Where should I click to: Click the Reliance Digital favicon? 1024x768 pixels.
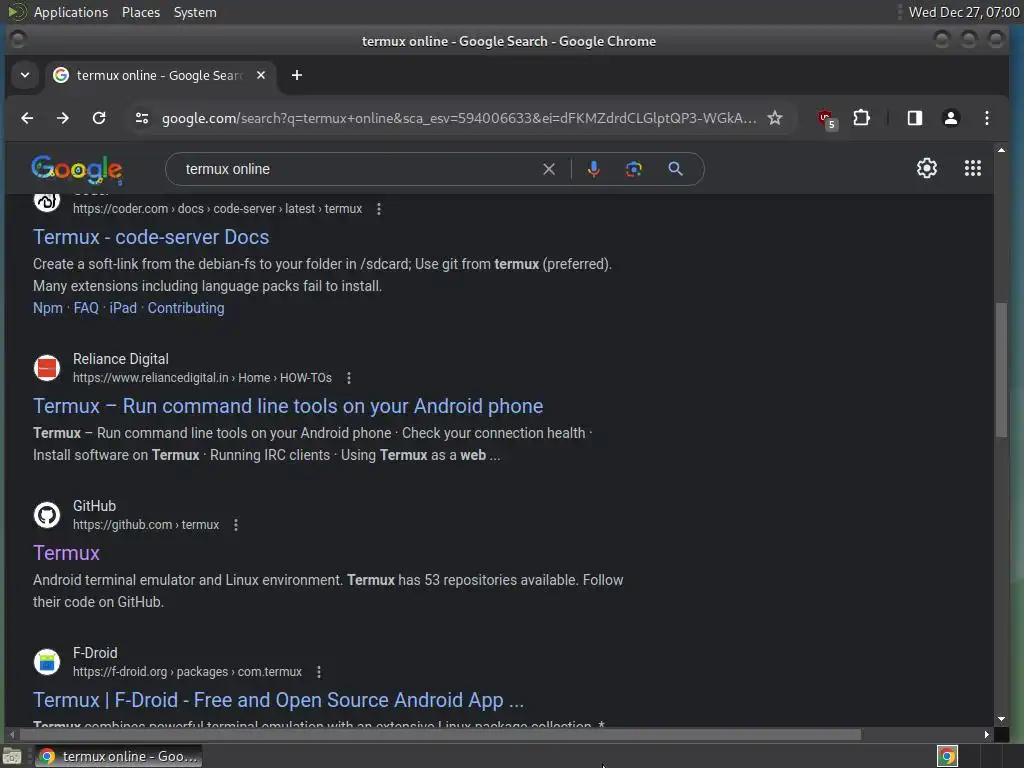(47, 368)
